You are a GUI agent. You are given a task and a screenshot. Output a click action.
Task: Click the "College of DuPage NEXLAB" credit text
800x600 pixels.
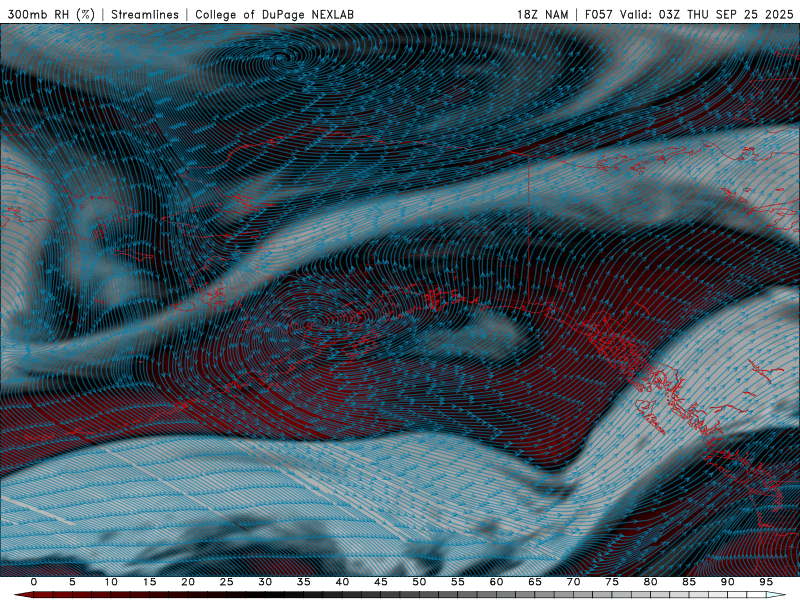(274, 14)
